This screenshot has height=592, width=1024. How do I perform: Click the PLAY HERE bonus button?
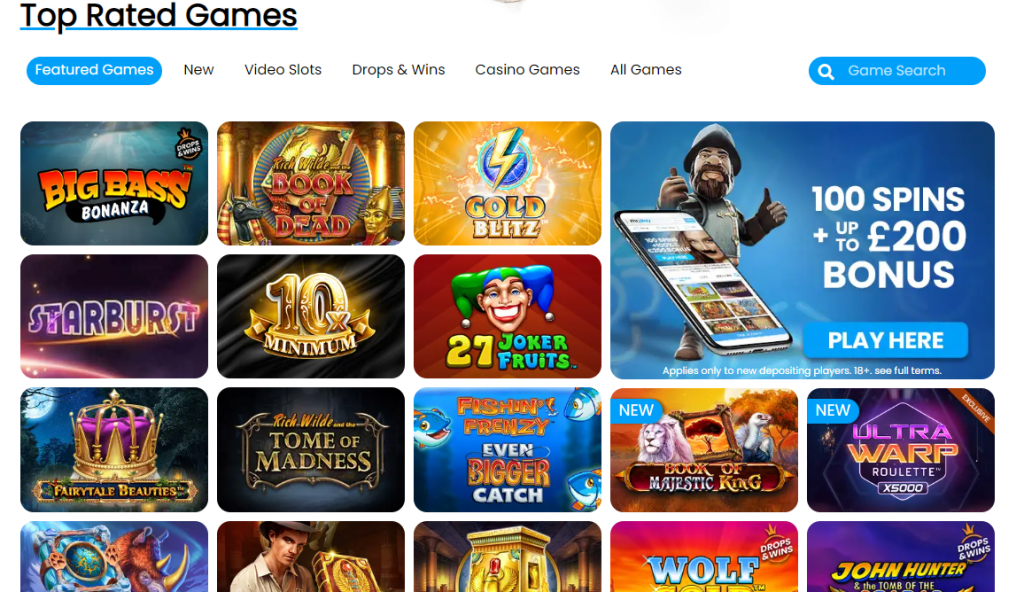[886, 340]
